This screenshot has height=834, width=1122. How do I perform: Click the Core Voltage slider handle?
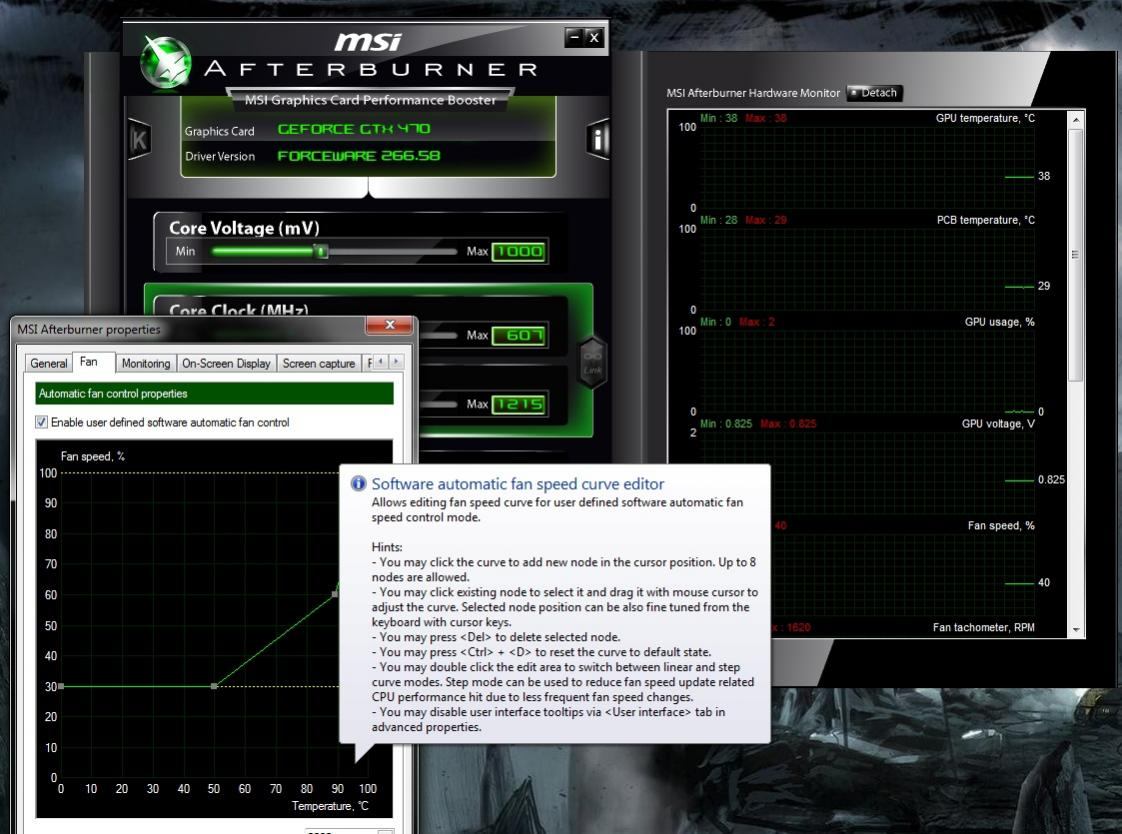[322, 251]
